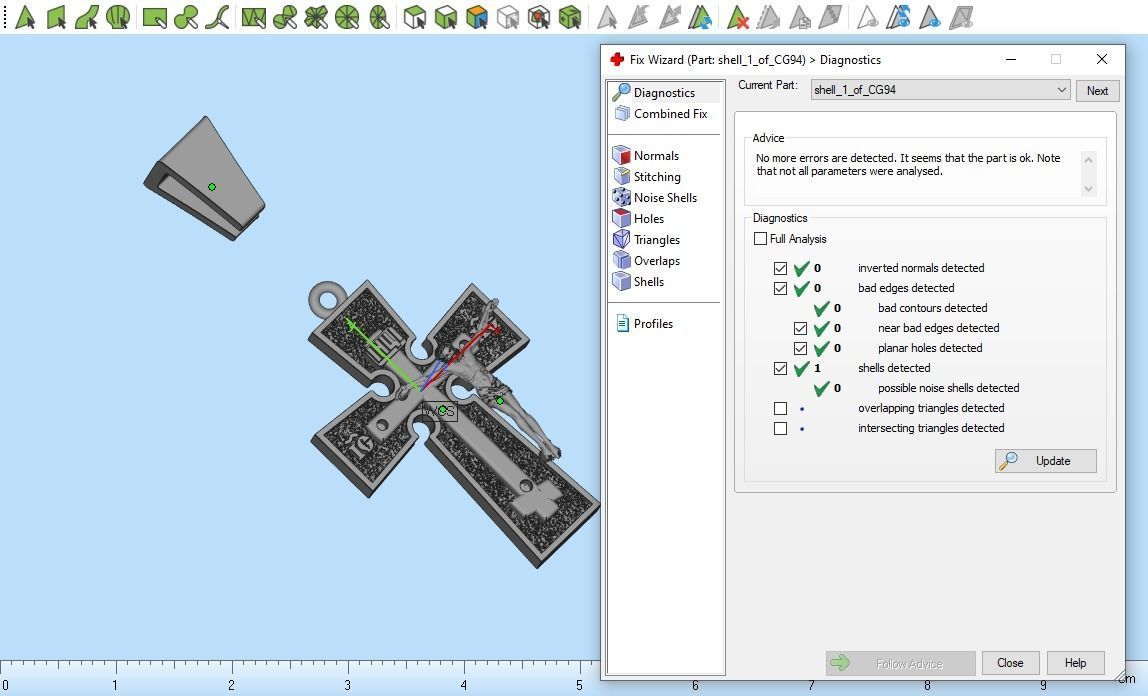Close the Fix Wizard dialog
The height and width of the screenshot is (696, 1148).
(x=1010, y=663)
